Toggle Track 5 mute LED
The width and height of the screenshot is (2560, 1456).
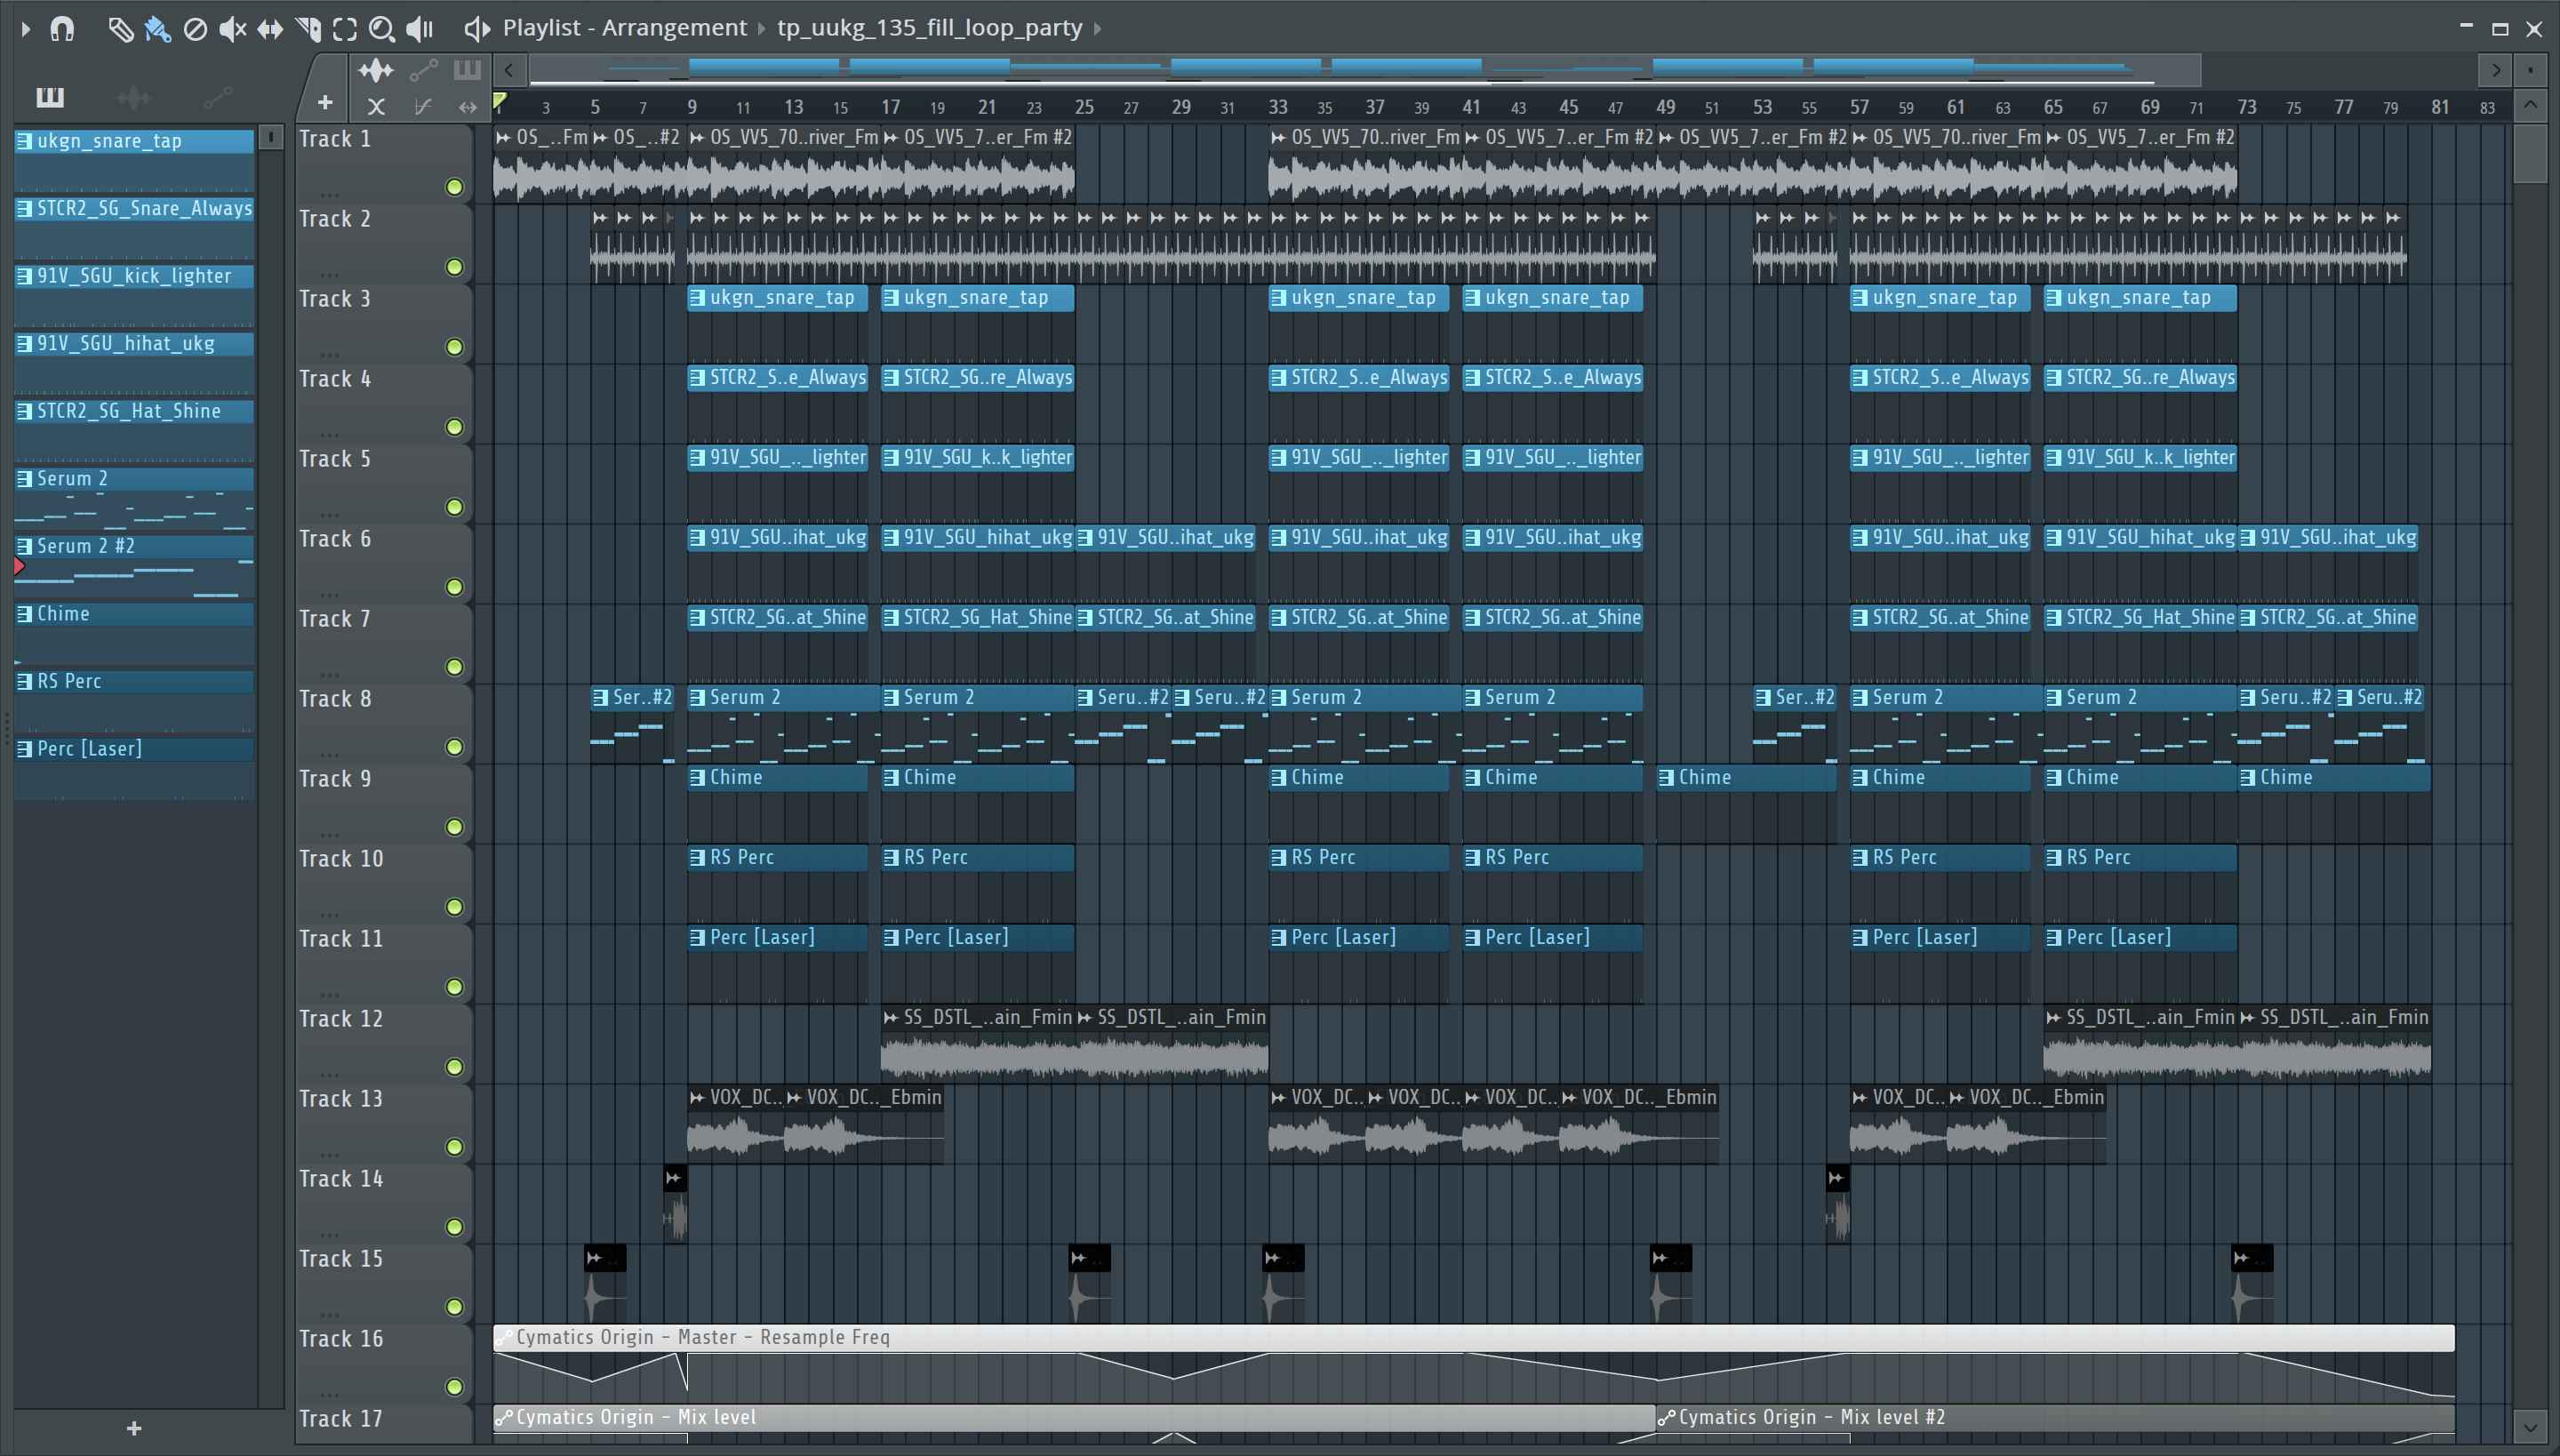point(455,507)
